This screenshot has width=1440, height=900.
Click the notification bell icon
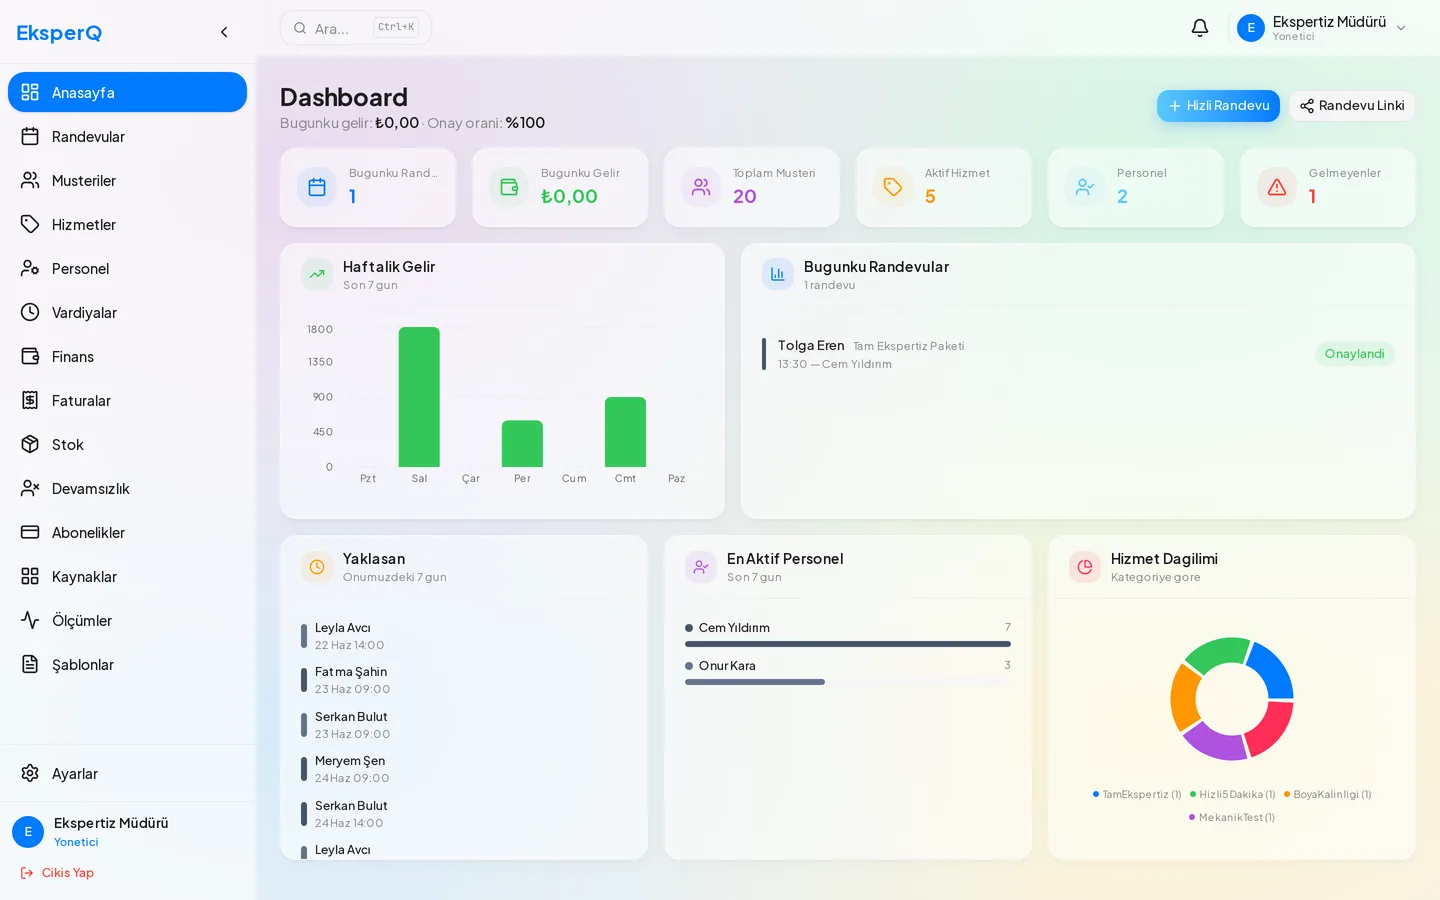point(1200,28)
